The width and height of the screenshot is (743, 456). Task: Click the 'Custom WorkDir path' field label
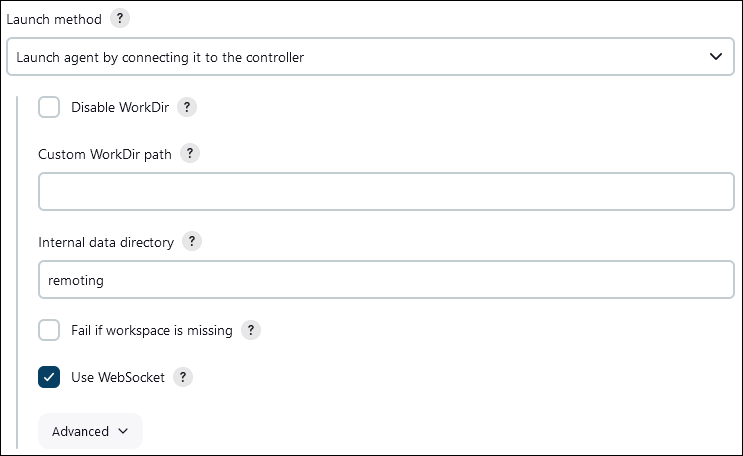coord(105,155)
